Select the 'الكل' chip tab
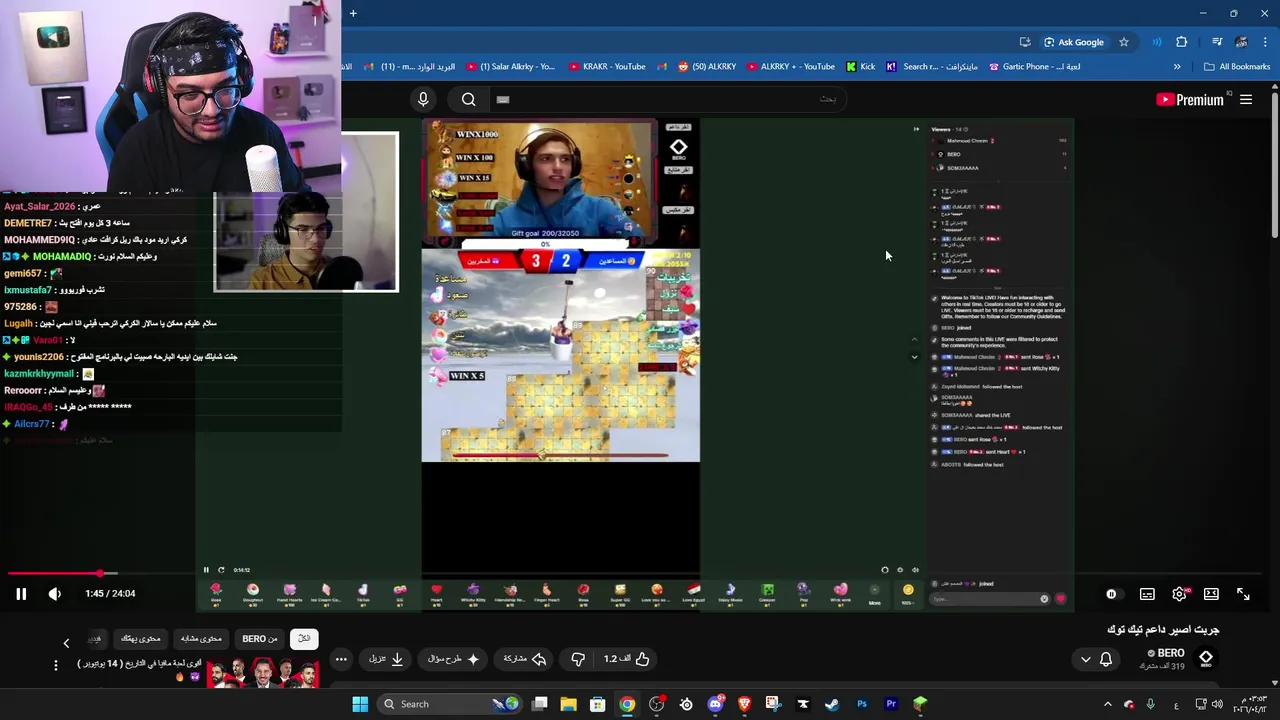The image size is (1280, 720). tap(304, 639)
